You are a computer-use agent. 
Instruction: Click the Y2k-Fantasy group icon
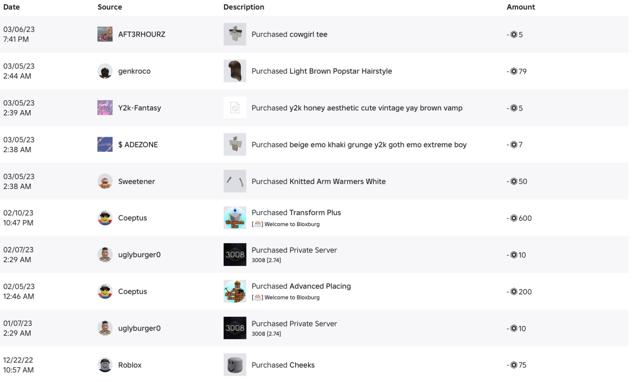105,108
